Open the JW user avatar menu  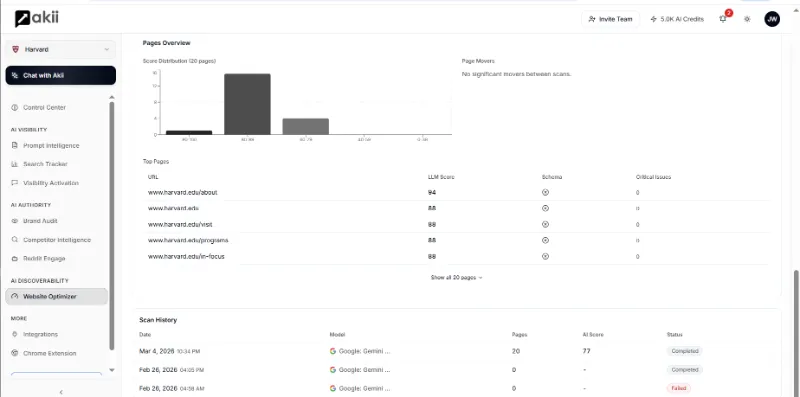(x=772, y=19)
